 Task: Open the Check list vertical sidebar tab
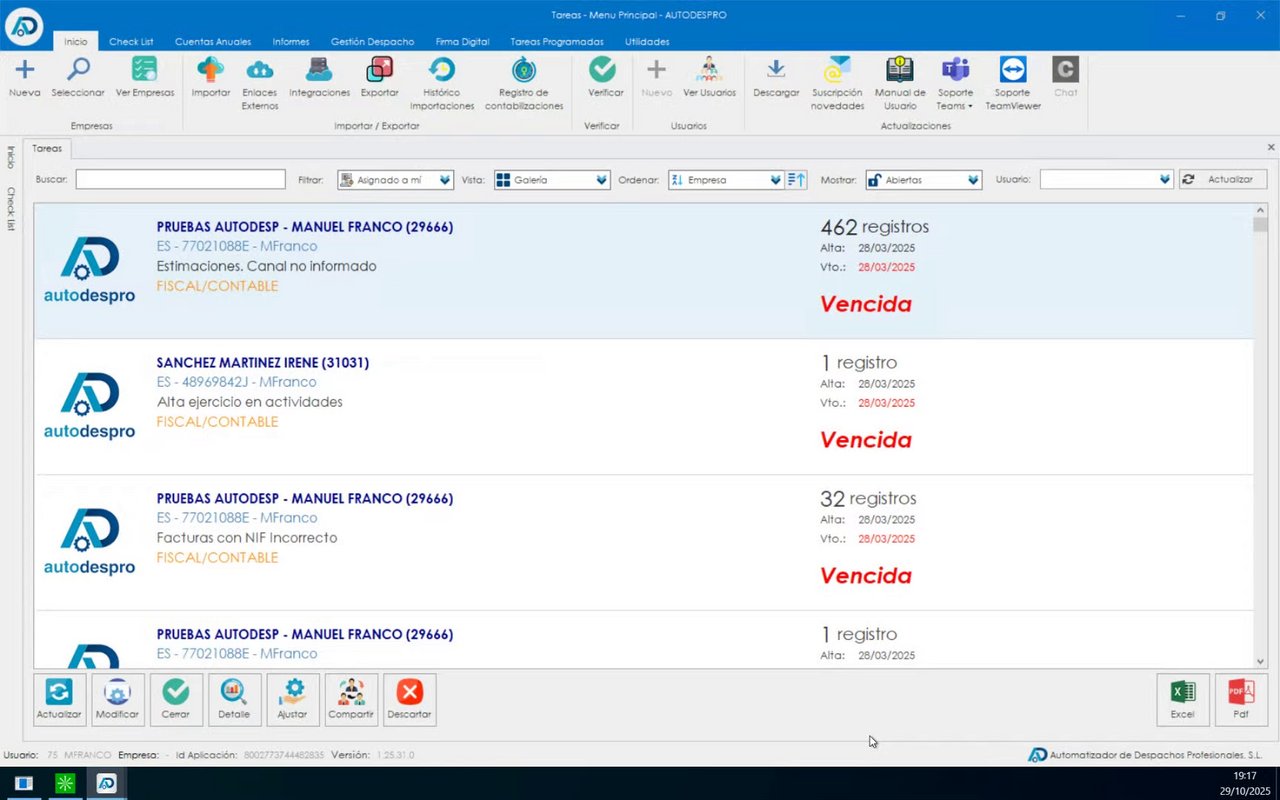tap(10, 209)
